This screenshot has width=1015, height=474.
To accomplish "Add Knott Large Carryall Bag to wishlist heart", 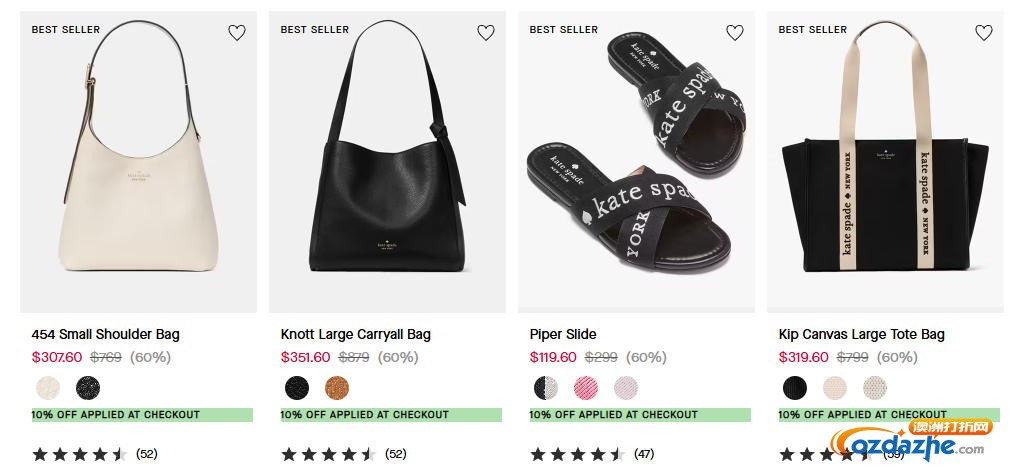I will (486, 33).
